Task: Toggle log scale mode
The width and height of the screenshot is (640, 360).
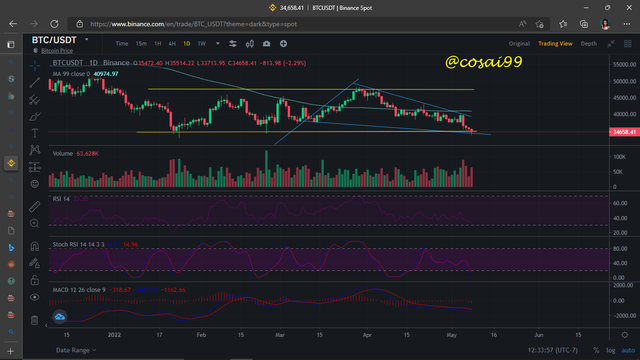Action: point(611,350)
